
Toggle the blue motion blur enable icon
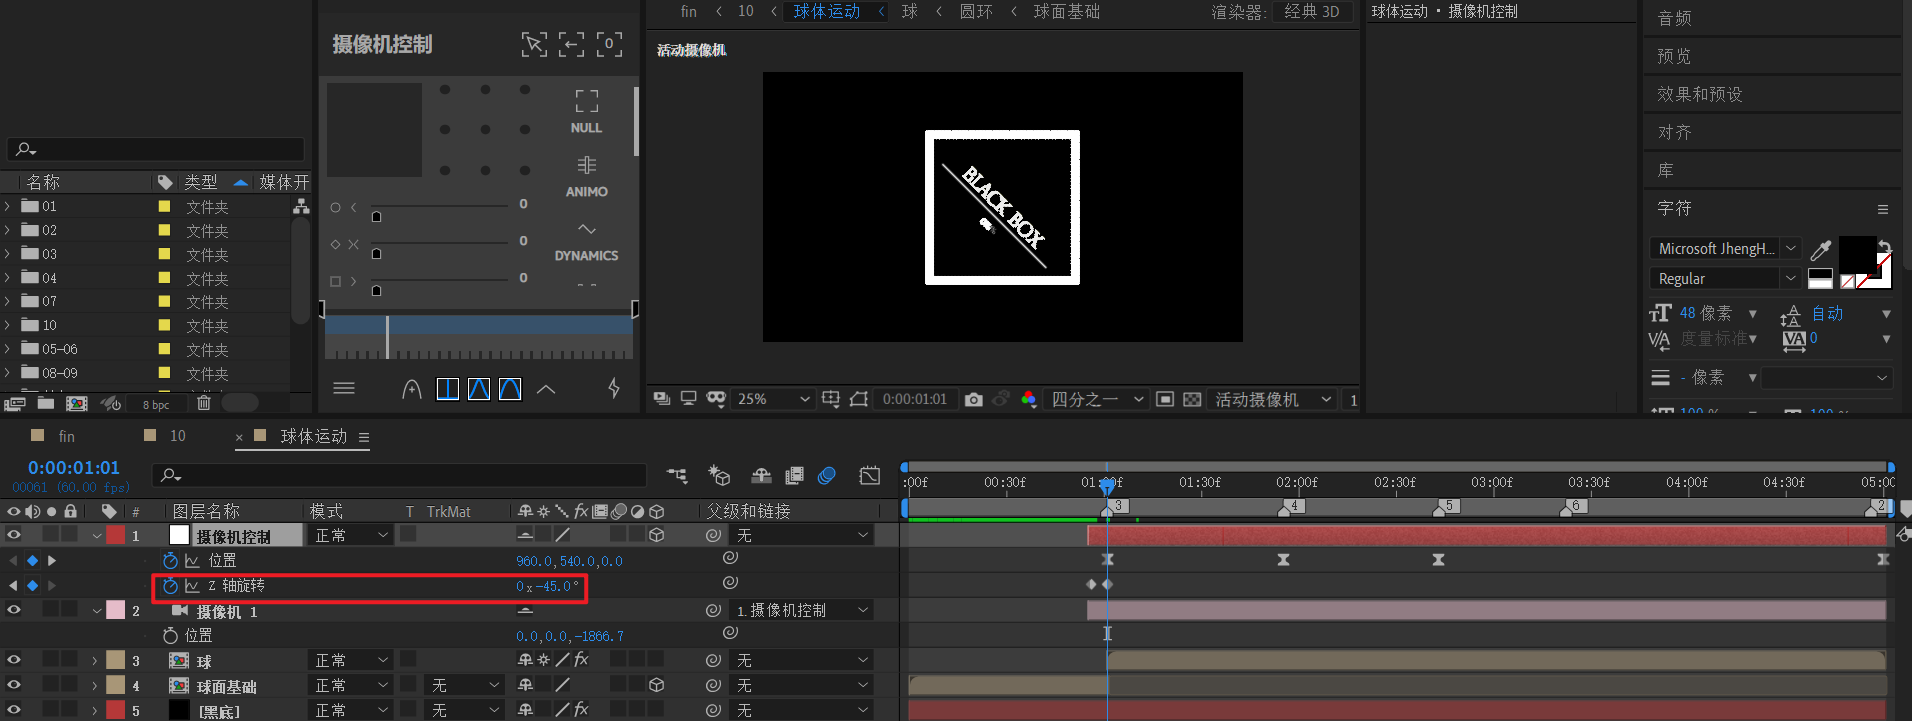coord(827,475)
